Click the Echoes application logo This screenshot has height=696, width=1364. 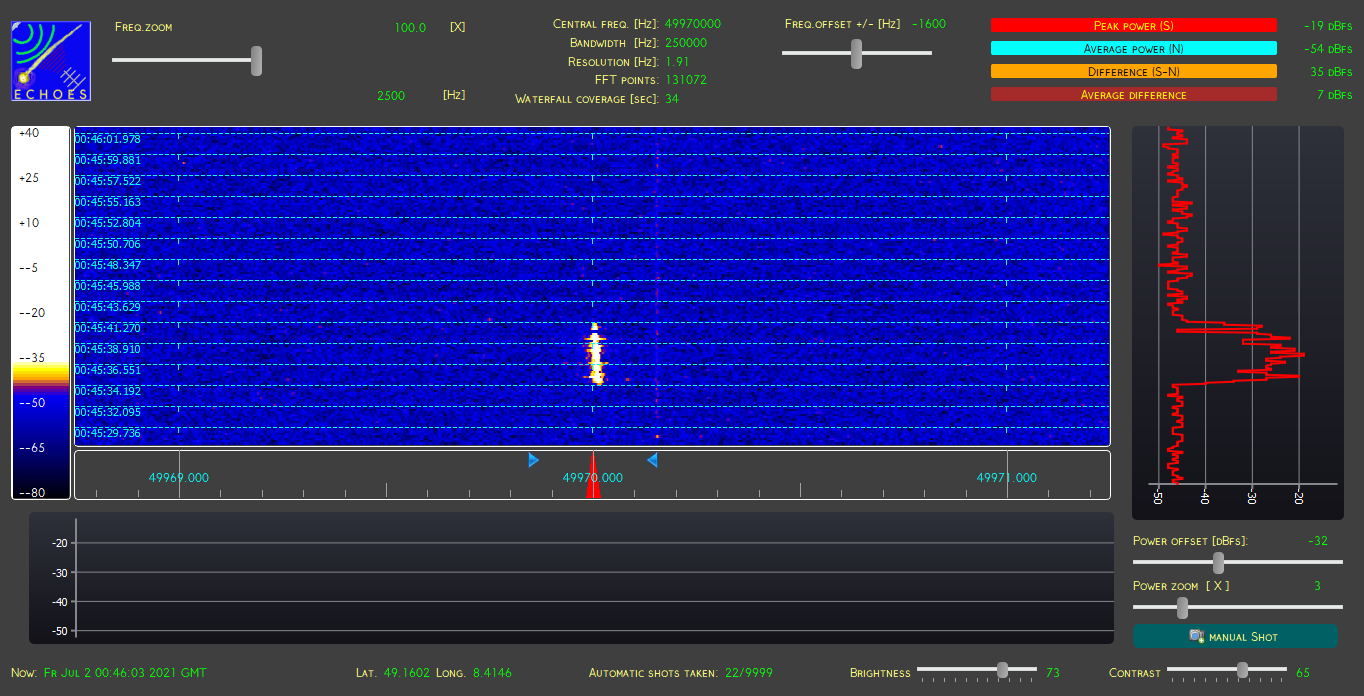(x=51, y=61)
